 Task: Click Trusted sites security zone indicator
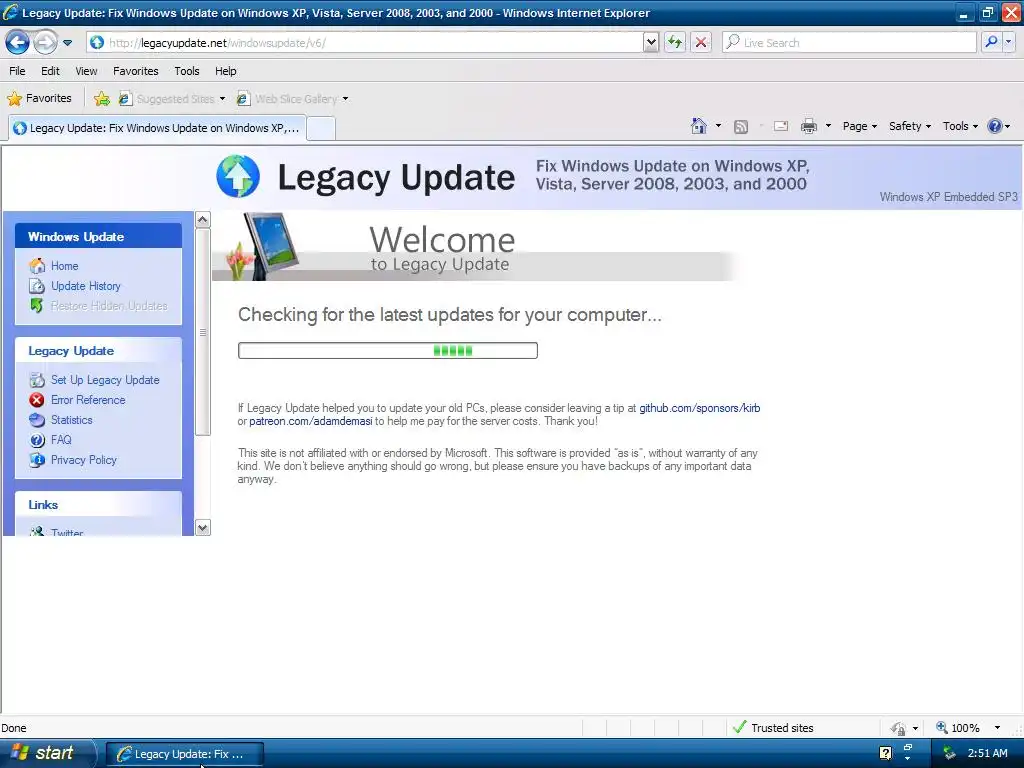pos(774,728)
